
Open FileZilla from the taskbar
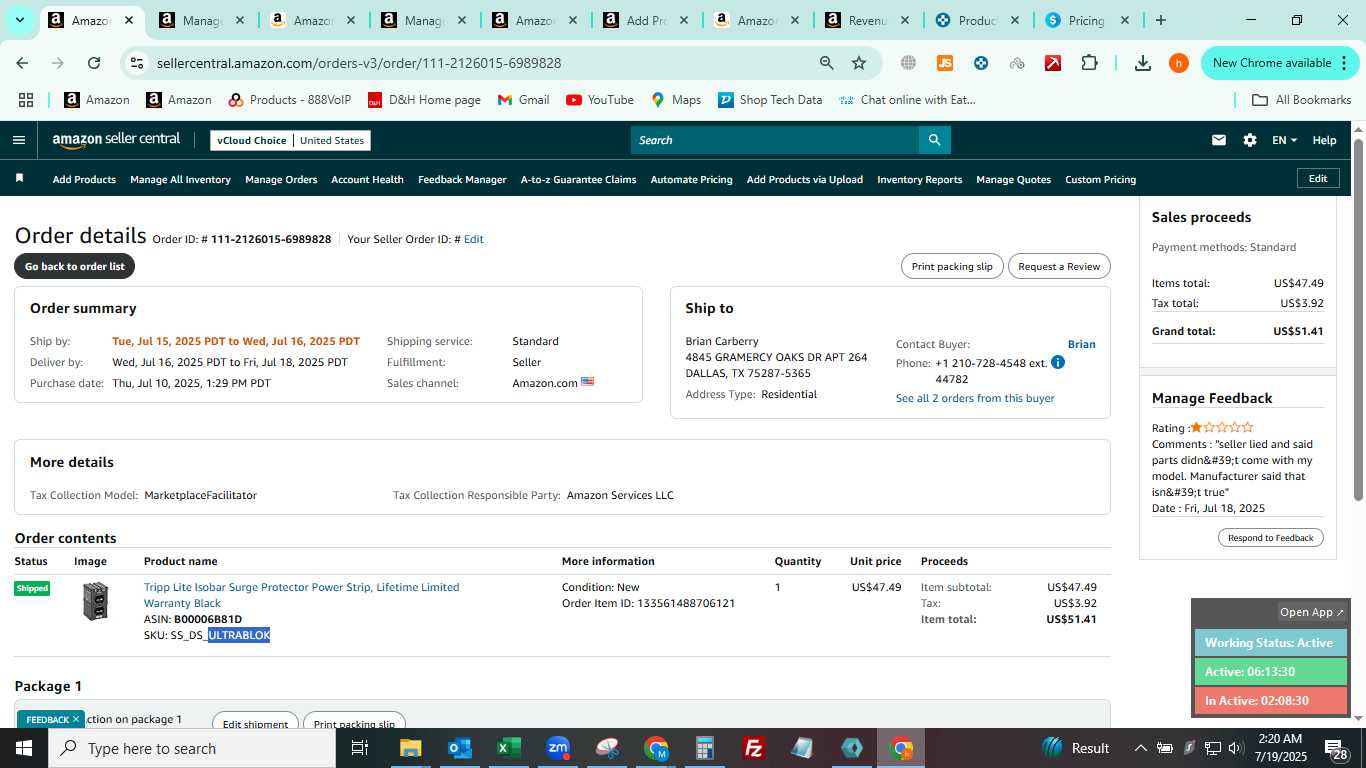click(x=754, y=748)
